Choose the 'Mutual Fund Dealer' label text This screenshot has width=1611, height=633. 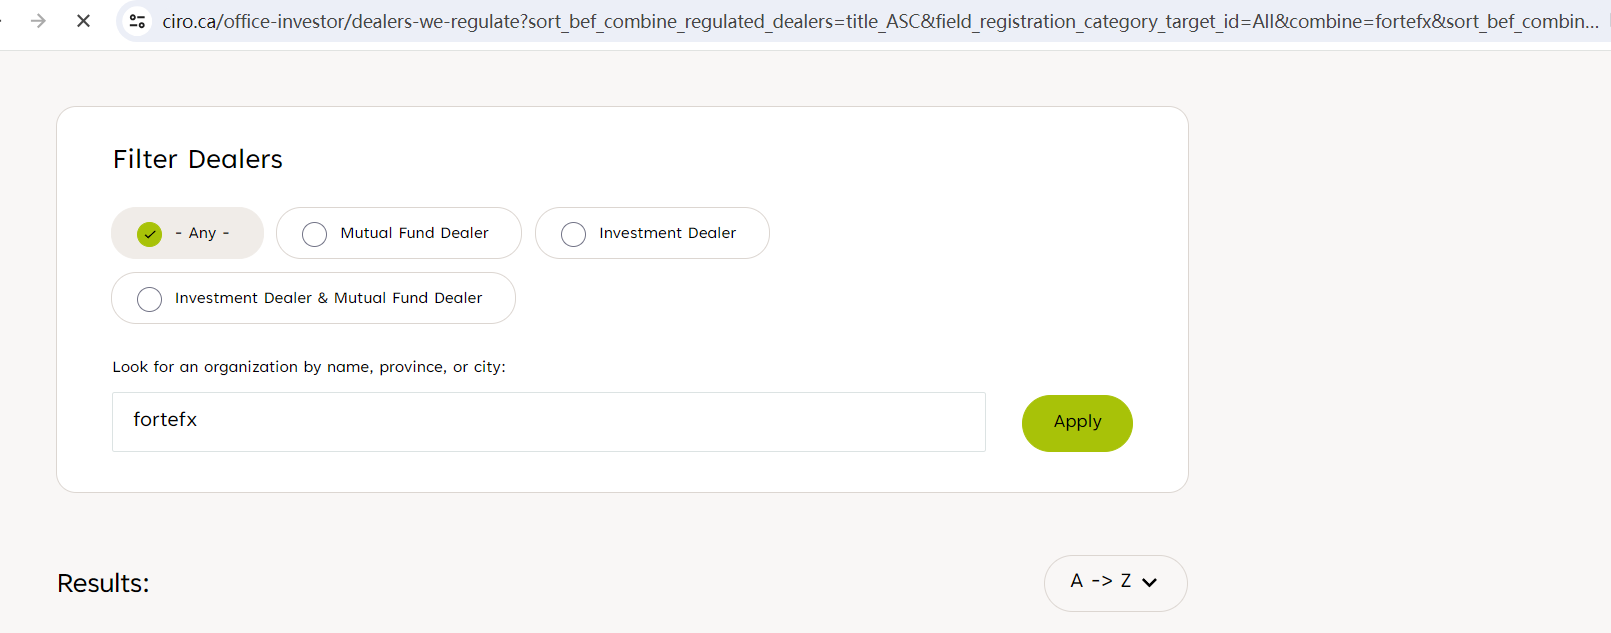click(x=414, y=233)
